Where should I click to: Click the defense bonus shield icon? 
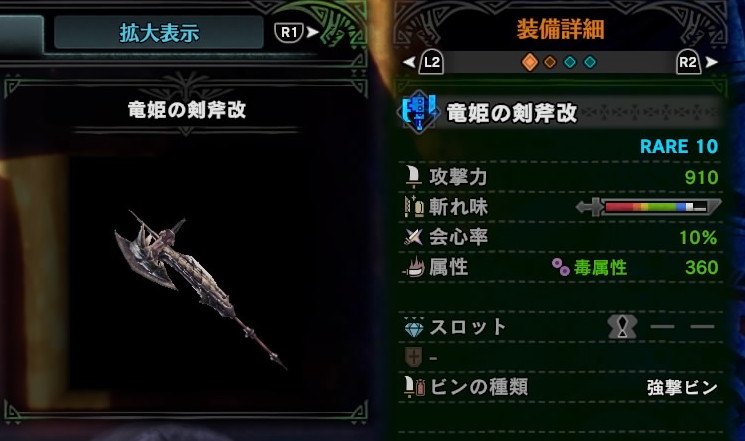click(413, 357)
